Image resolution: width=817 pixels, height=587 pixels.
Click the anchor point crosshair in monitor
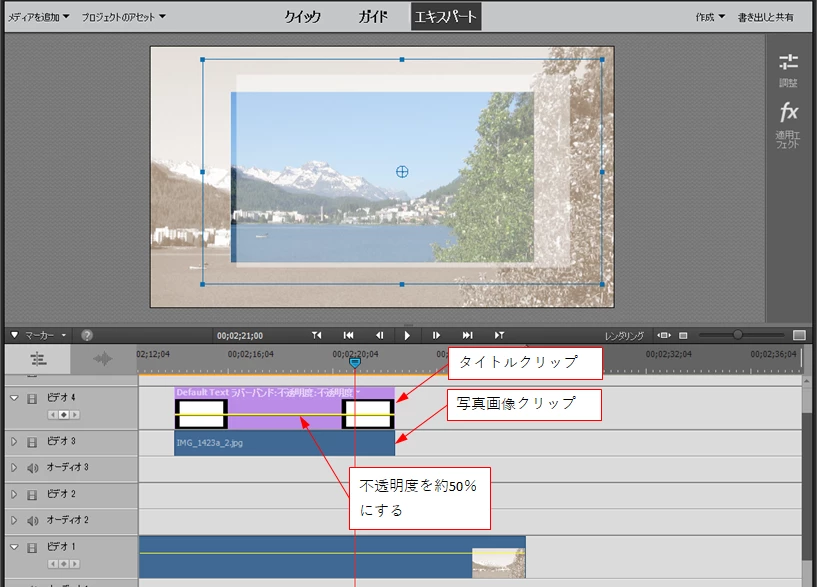pyautogui.click(x=402, y=171)
